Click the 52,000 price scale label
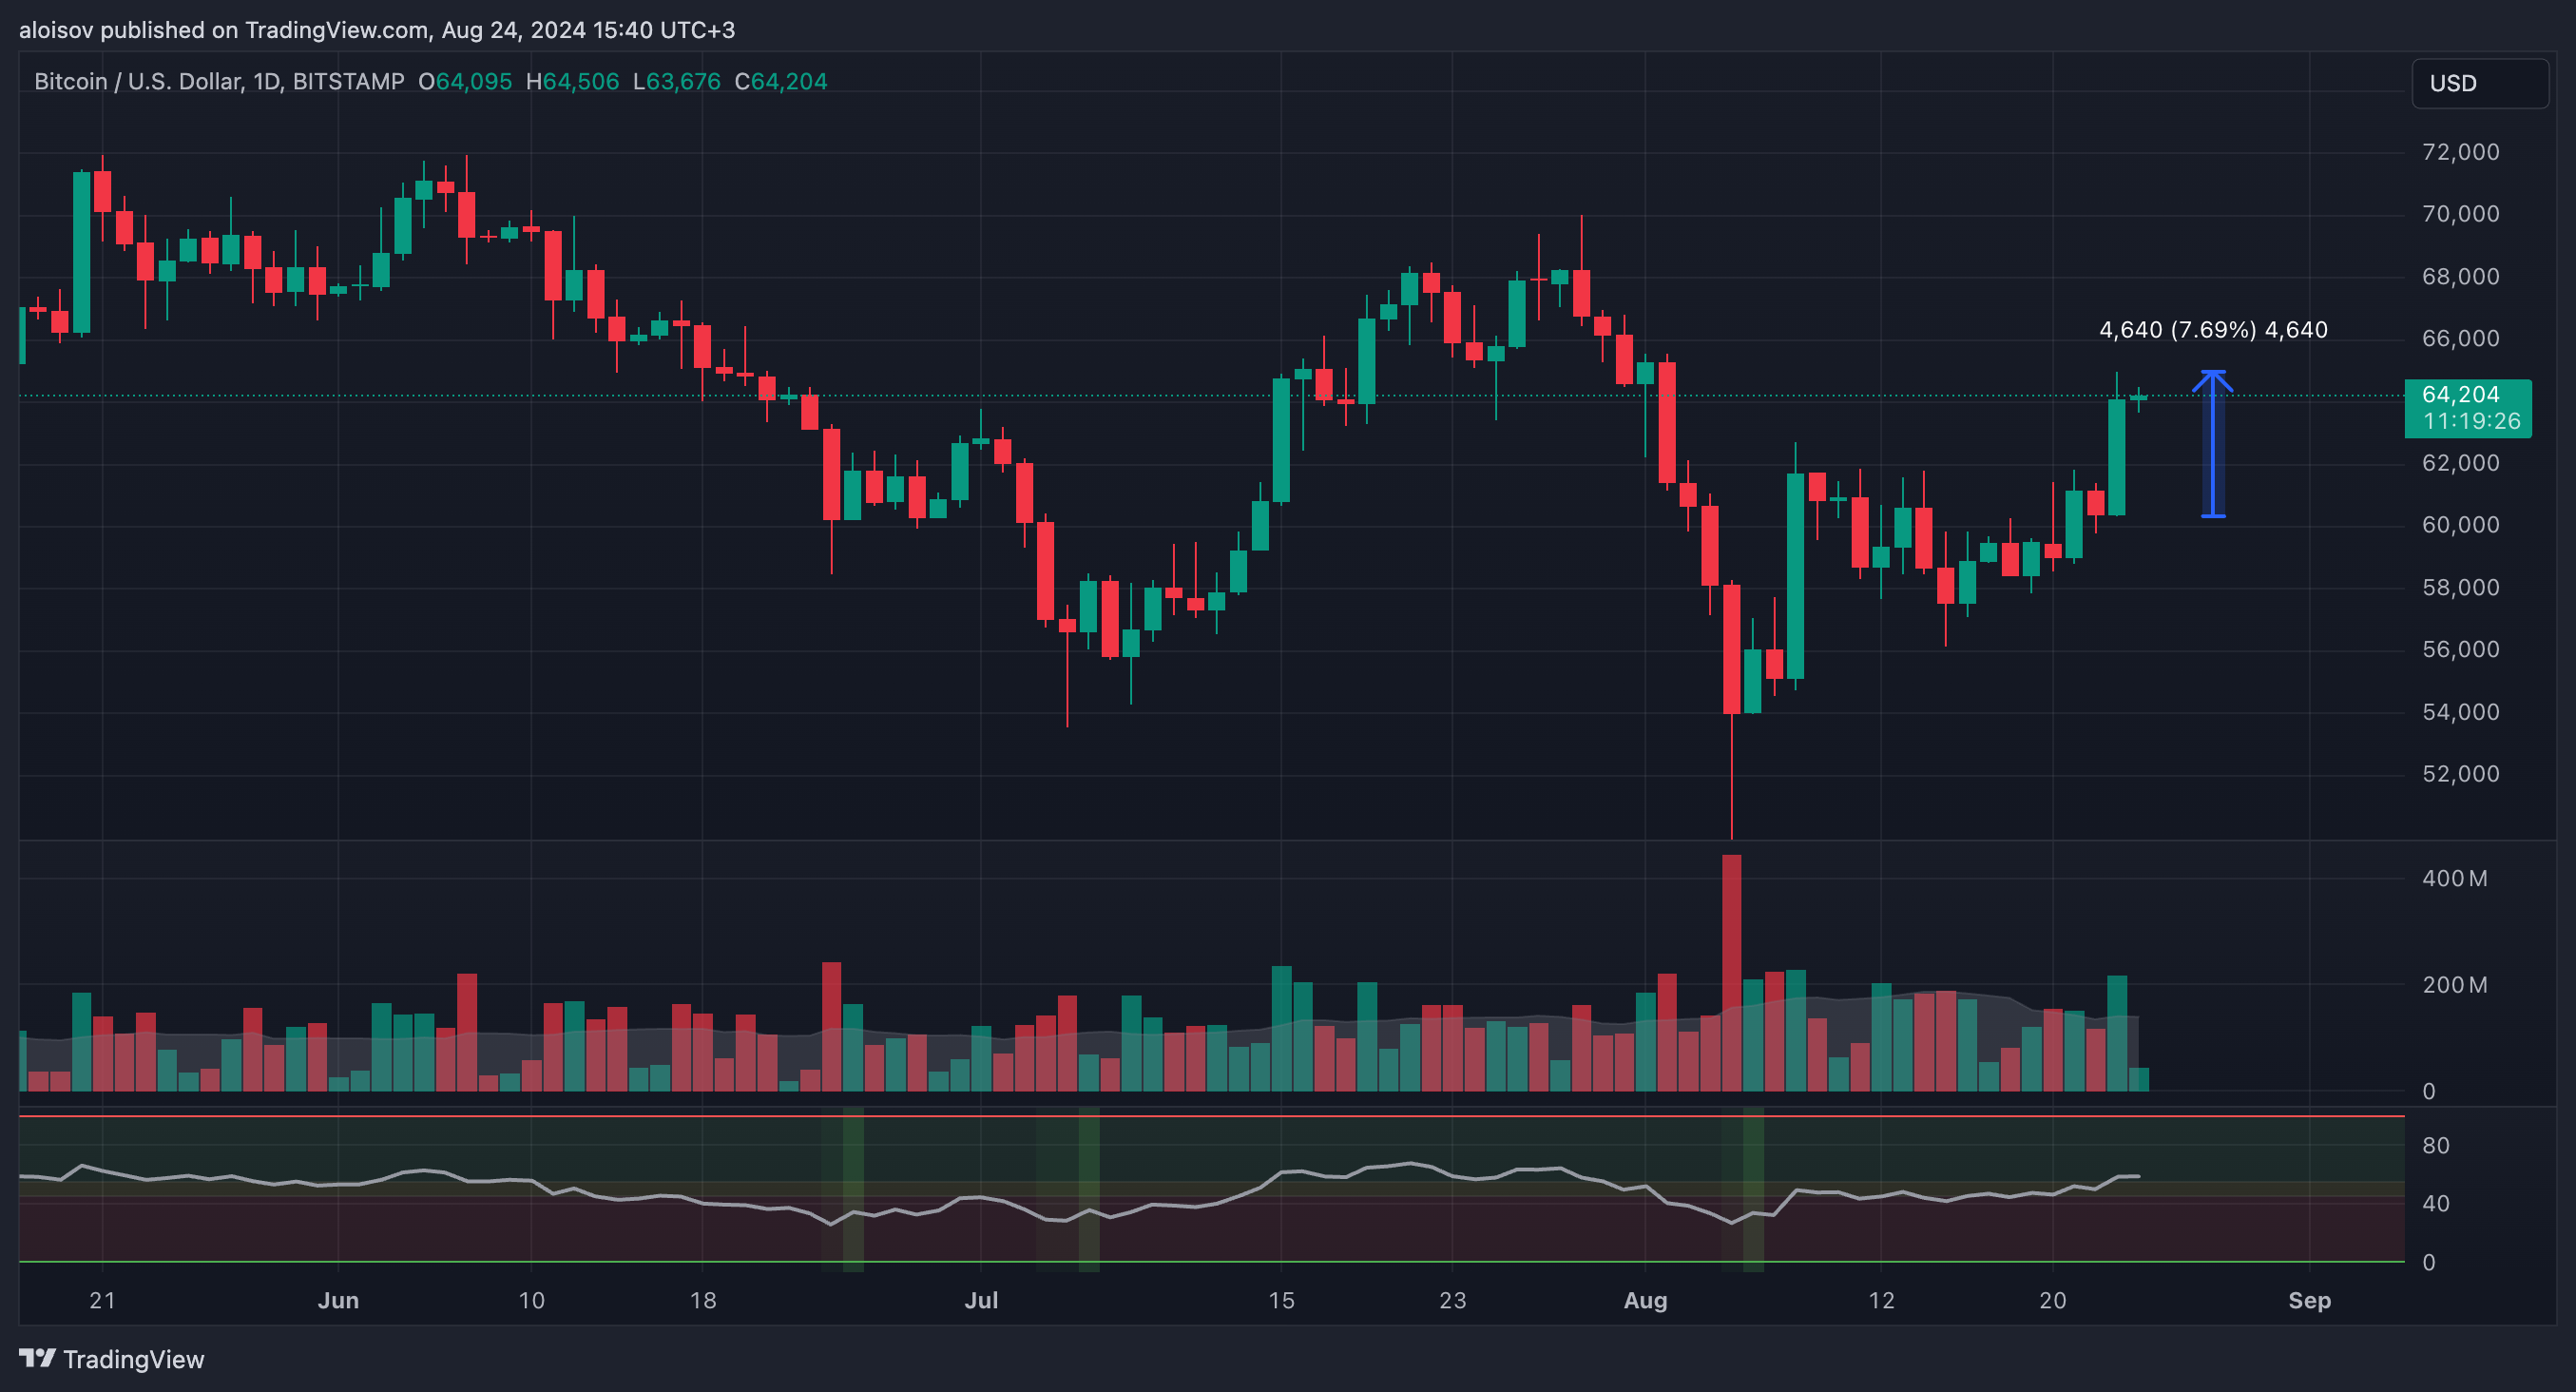This screenshot has height=1392, width=2576. point(2460,774)
